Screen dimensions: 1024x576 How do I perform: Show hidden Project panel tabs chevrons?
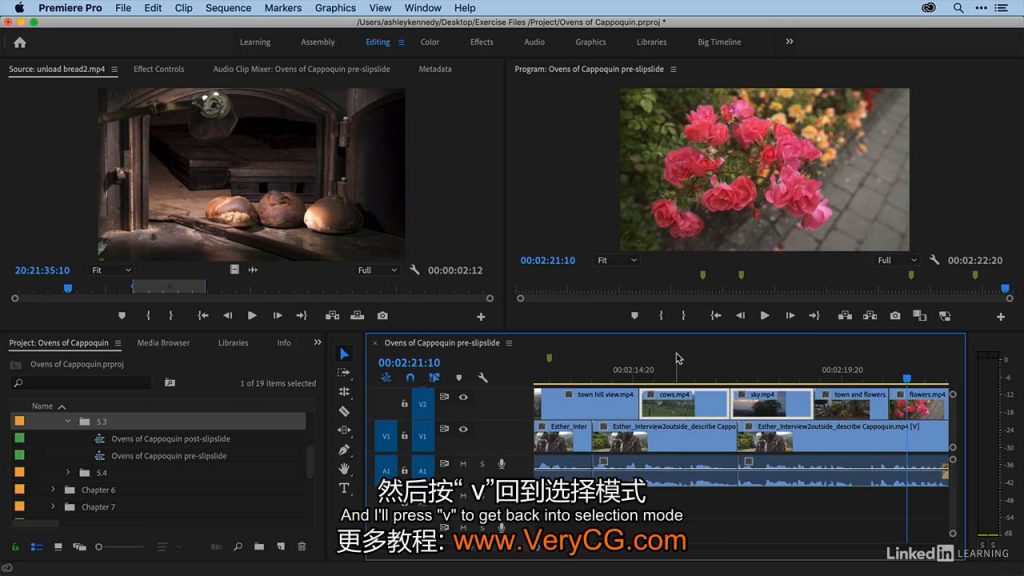[317, 342]
